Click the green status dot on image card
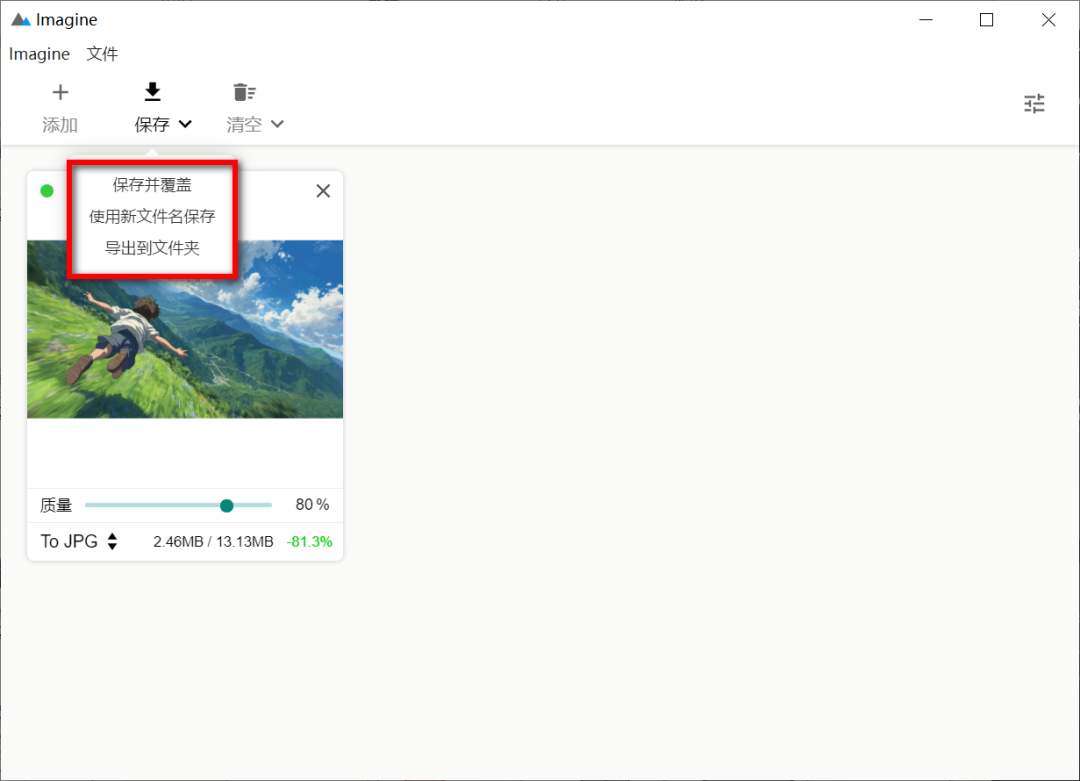 pos(47,191)
